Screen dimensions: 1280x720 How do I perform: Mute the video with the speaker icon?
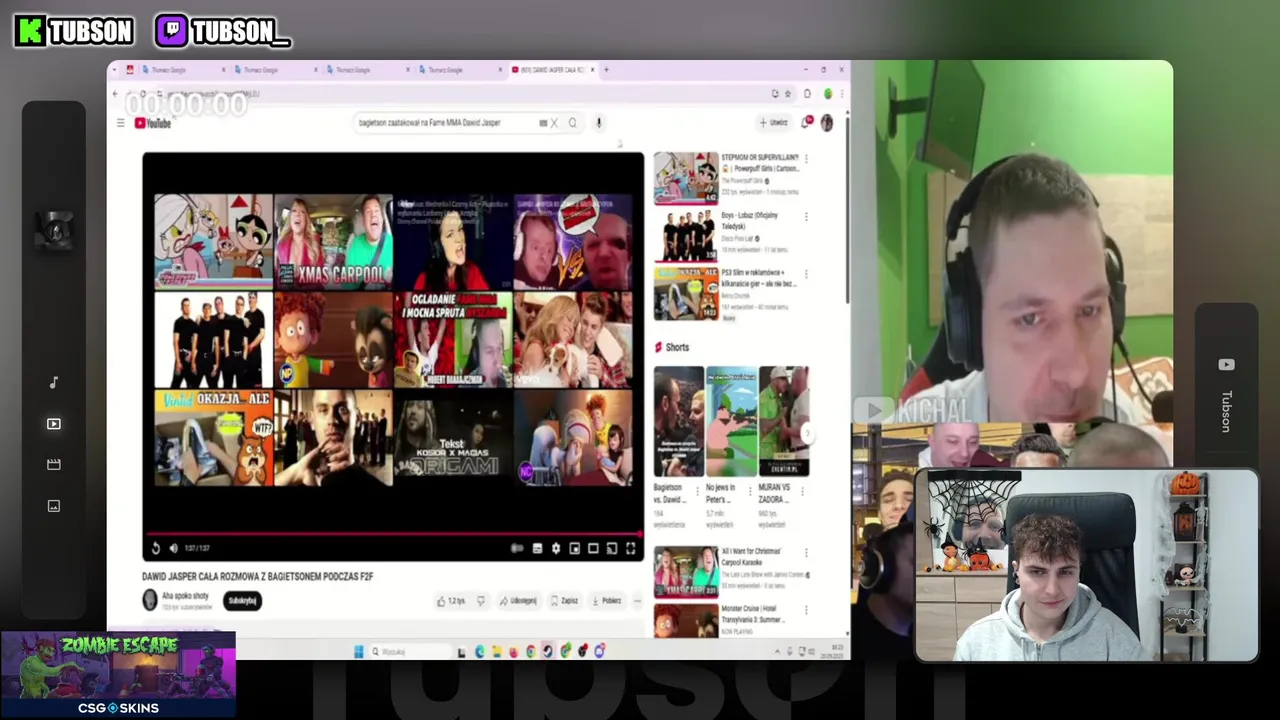point(174,548)
